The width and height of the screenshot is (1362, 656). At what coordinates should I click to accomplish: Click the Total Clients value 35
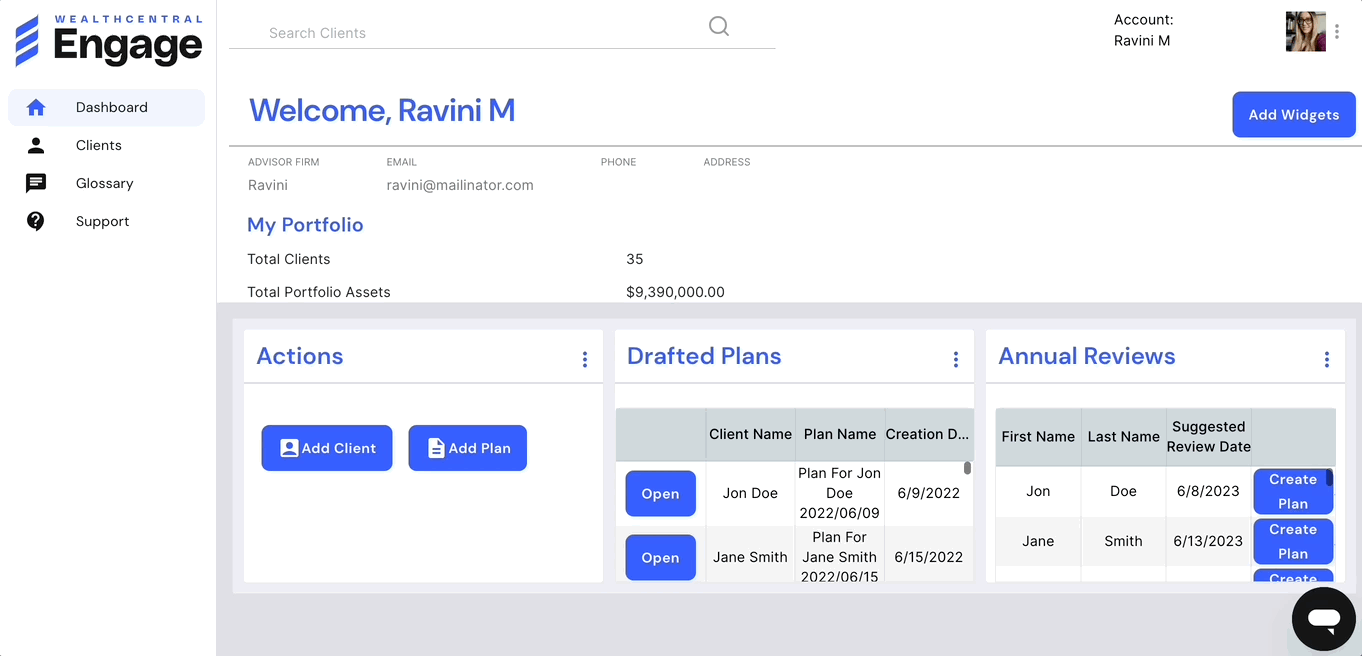point(635,259)
